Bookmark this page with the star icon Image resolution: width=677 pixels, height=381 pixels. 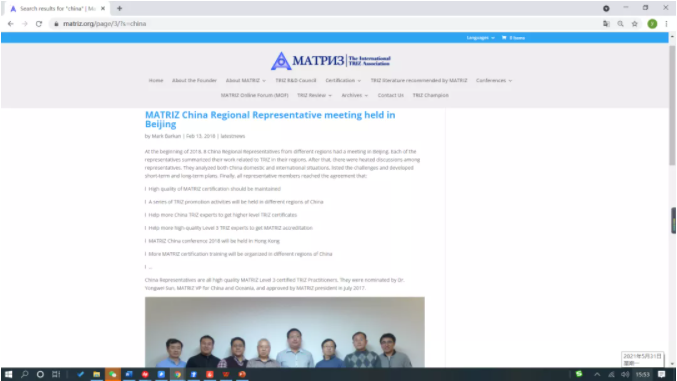pos(634,24)
